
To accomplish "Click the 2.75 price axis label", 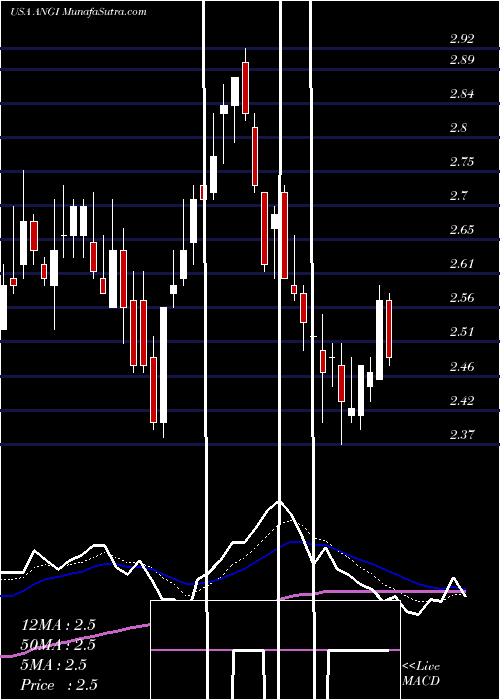I will tap(462, 162).
